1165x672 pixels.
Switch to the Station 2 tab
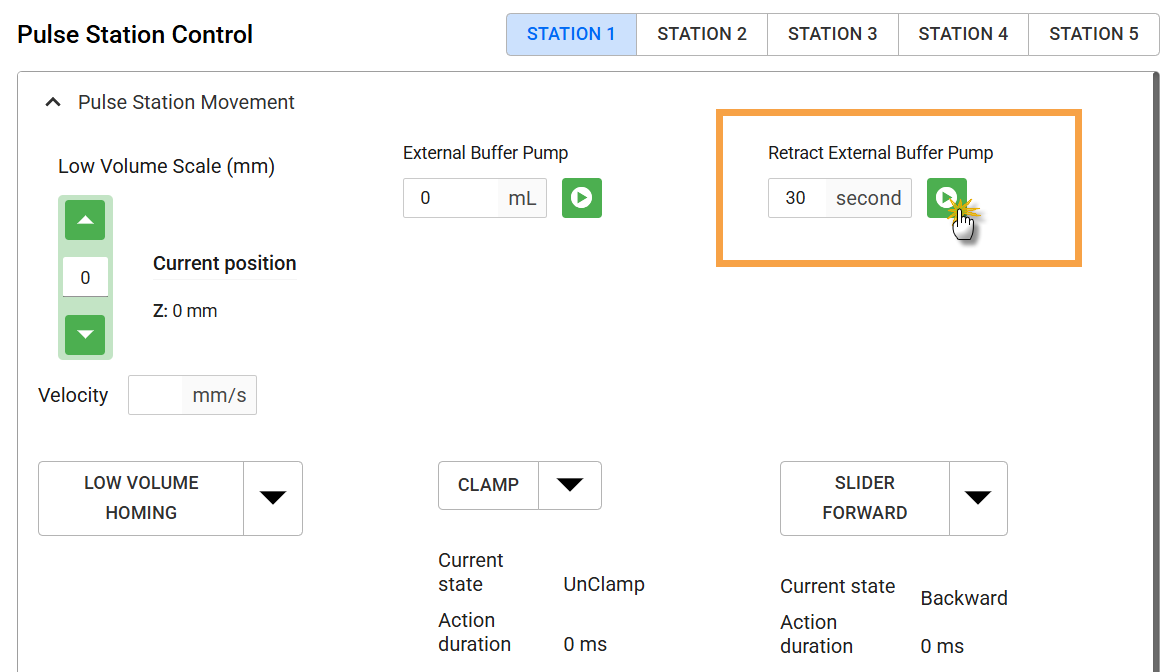pos(702,34)
